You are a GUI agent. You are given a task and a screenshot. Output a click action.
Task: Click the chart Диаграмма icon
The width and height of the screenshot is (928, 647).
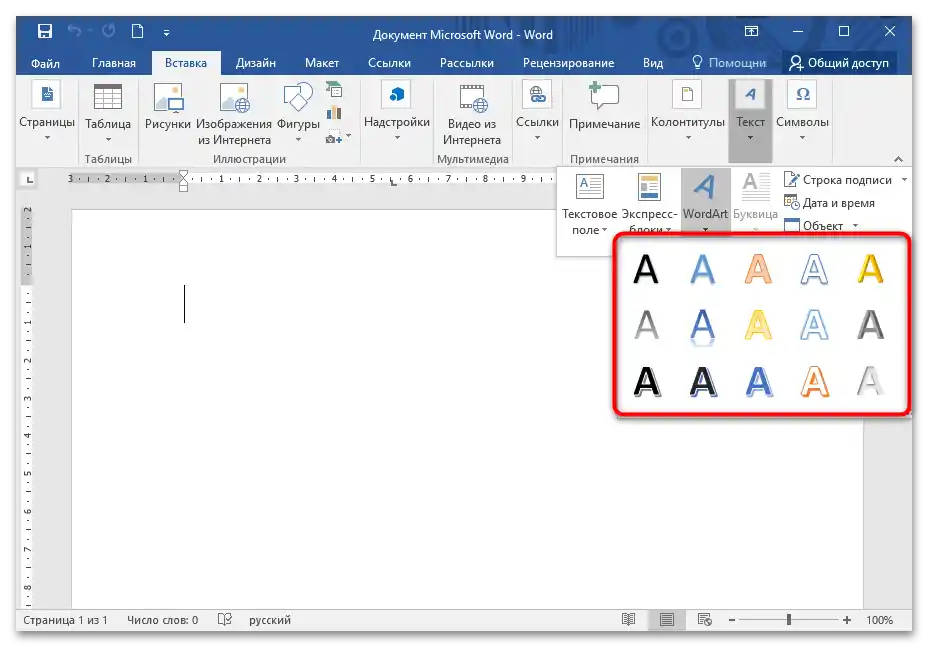[334, 112]
